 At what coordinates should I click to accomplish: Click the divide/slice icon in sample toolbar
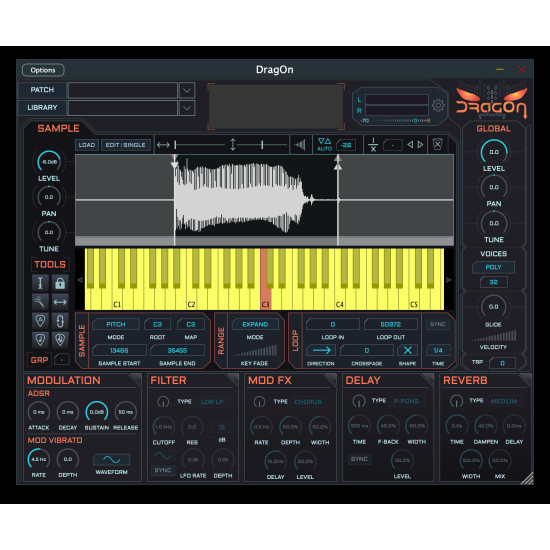(373, 145)
